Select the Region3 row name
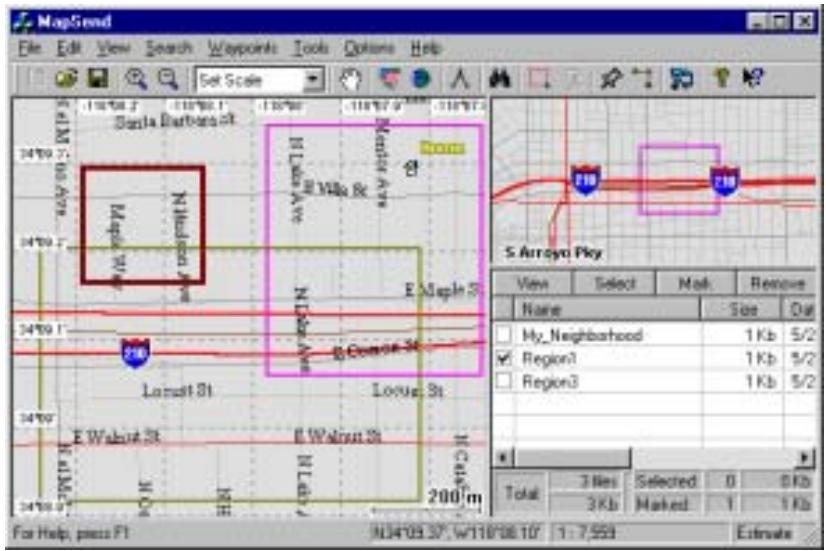The width and height of the screenshot is (826, 551). (550, 381)
